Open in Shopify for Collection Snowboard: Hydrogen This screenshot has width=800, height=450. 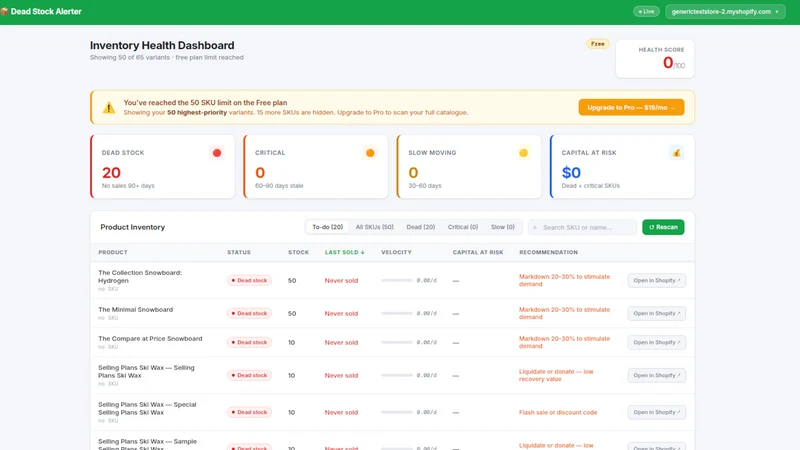[657, 280]
